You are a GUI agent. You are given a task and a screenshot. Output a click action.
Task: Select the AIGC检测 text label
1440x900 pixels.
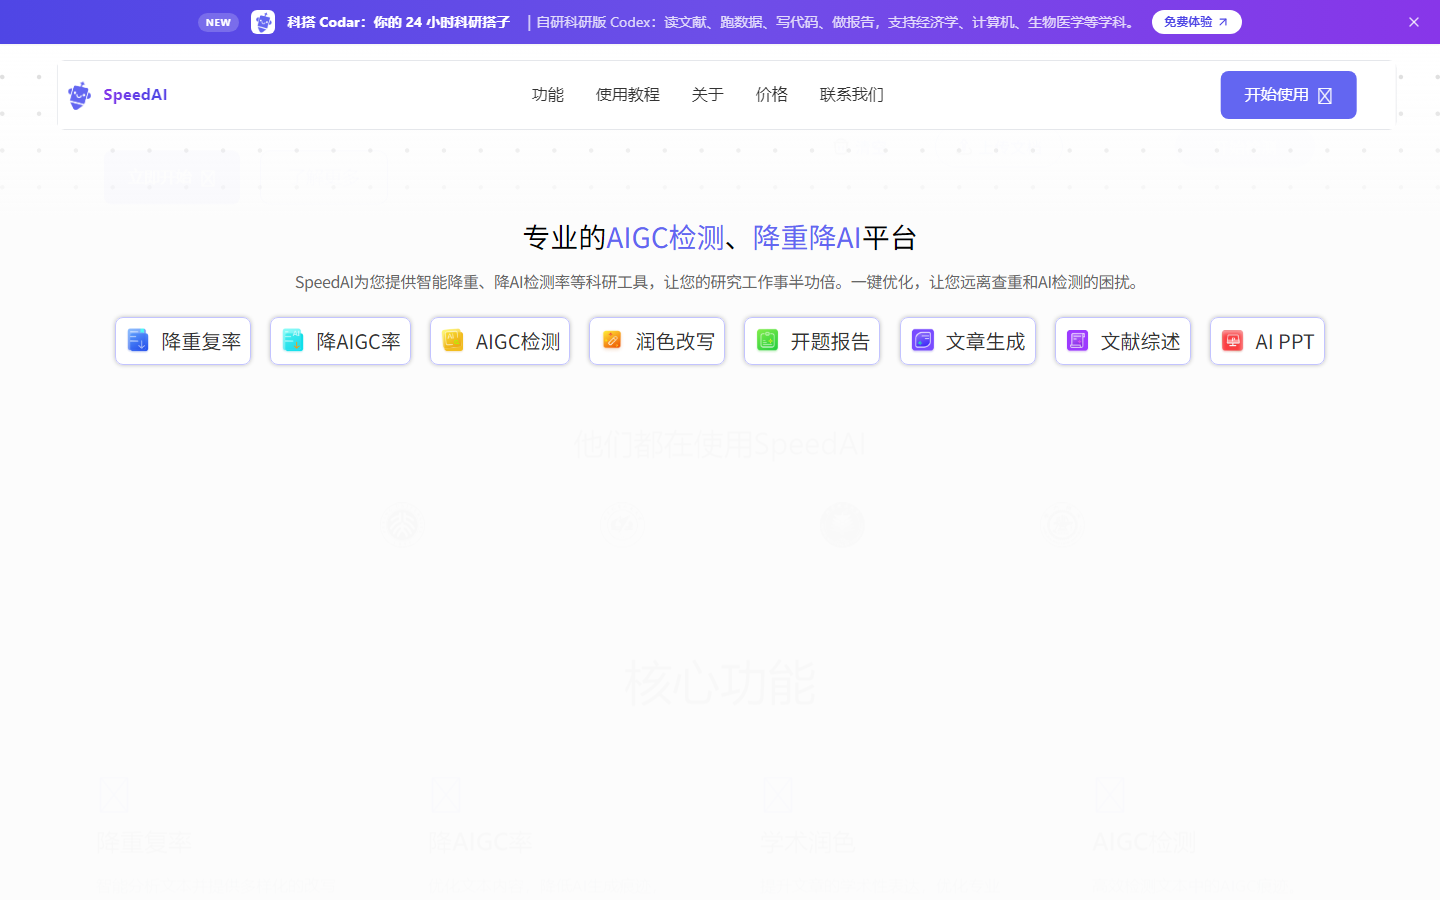coord(518,342)
